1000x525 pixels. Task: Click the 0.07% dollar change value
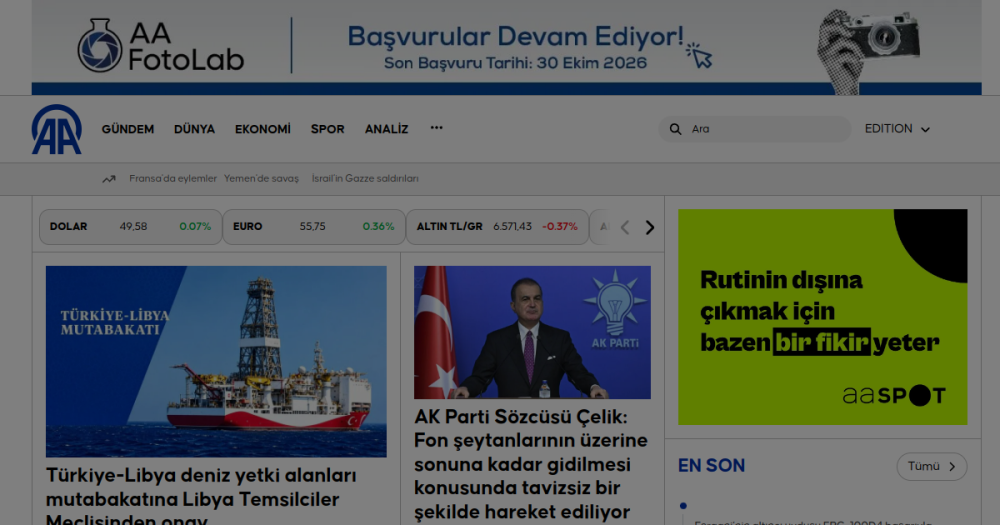[x=195, y=226]
